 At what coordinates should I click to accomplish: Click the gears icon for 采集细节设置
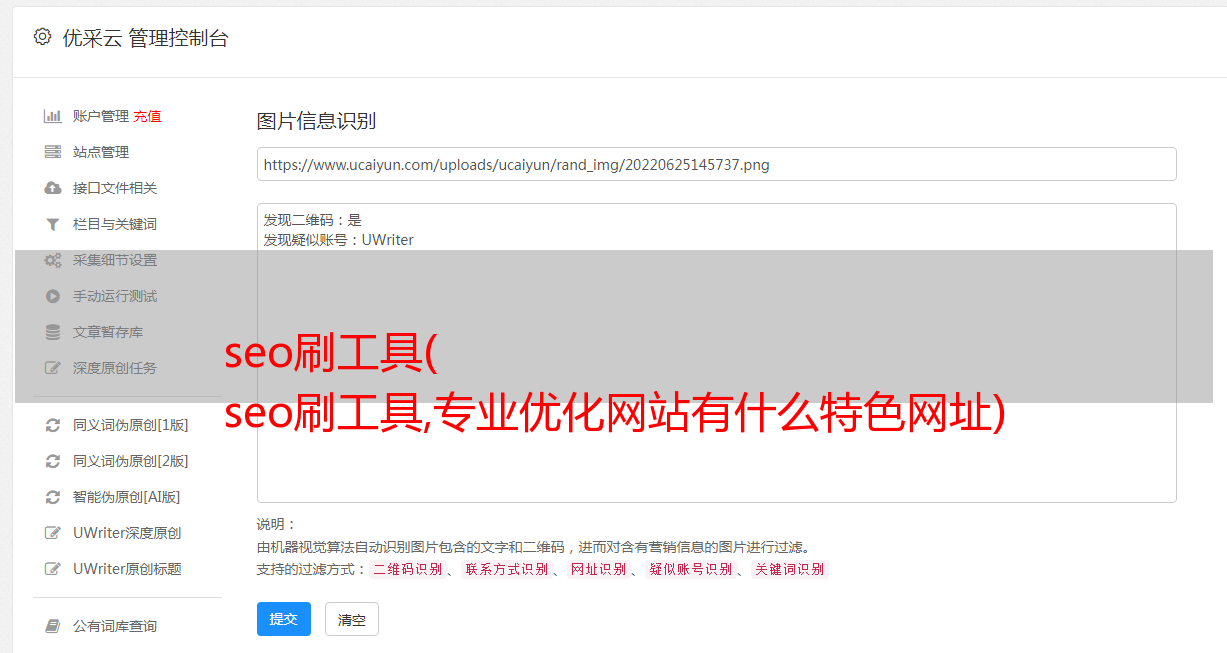coord(53,260)
